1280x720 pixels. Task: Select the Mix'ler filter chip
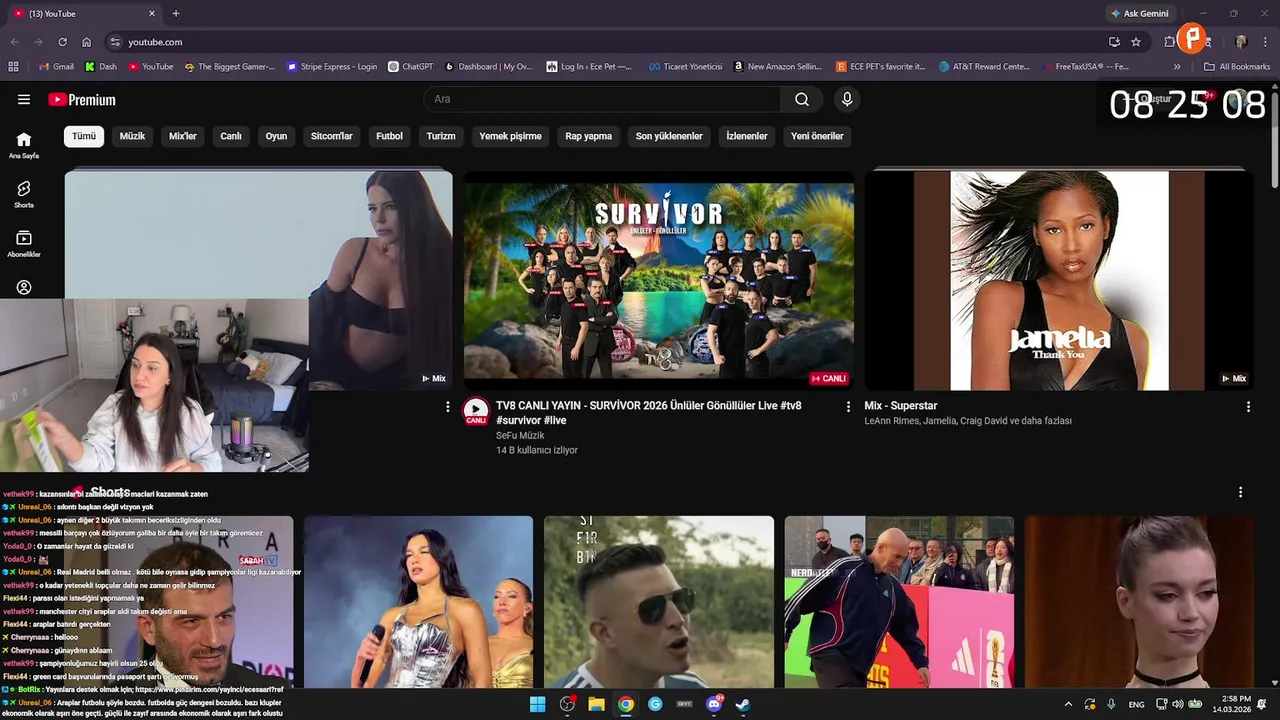coord(183,136)
